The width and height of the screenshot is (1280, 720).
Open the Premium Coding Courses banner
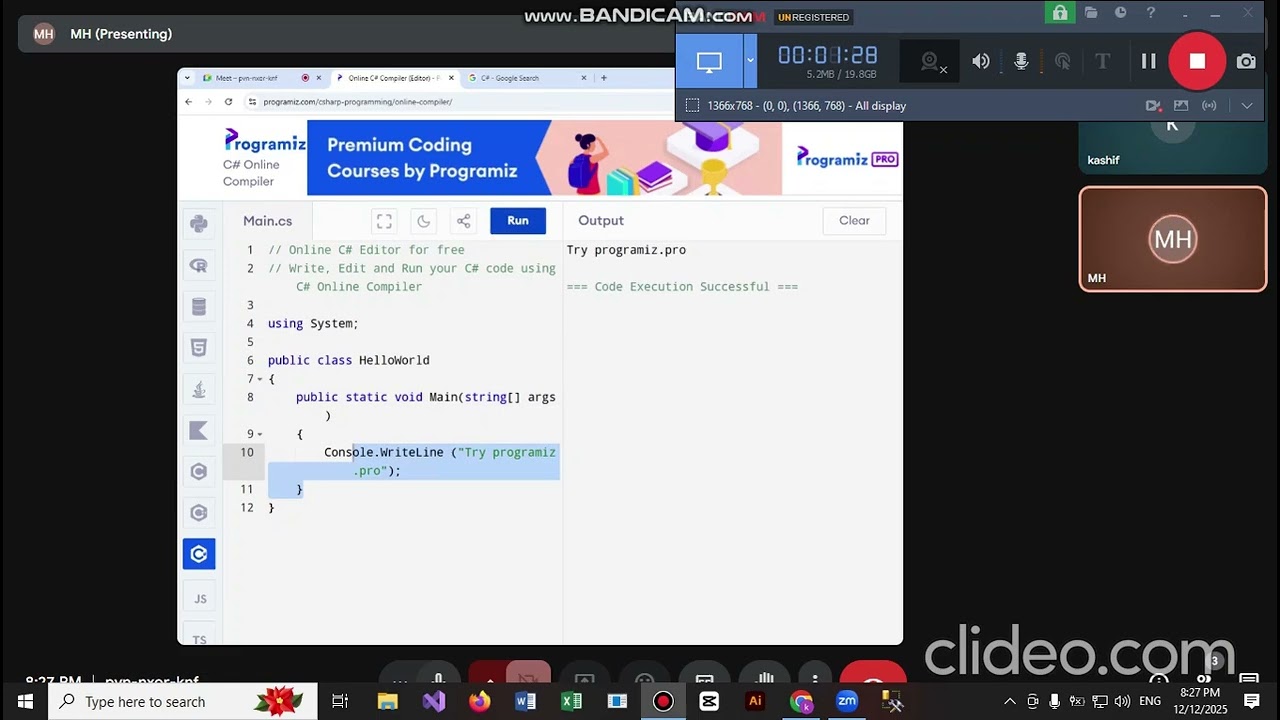[x=544, y=158]
